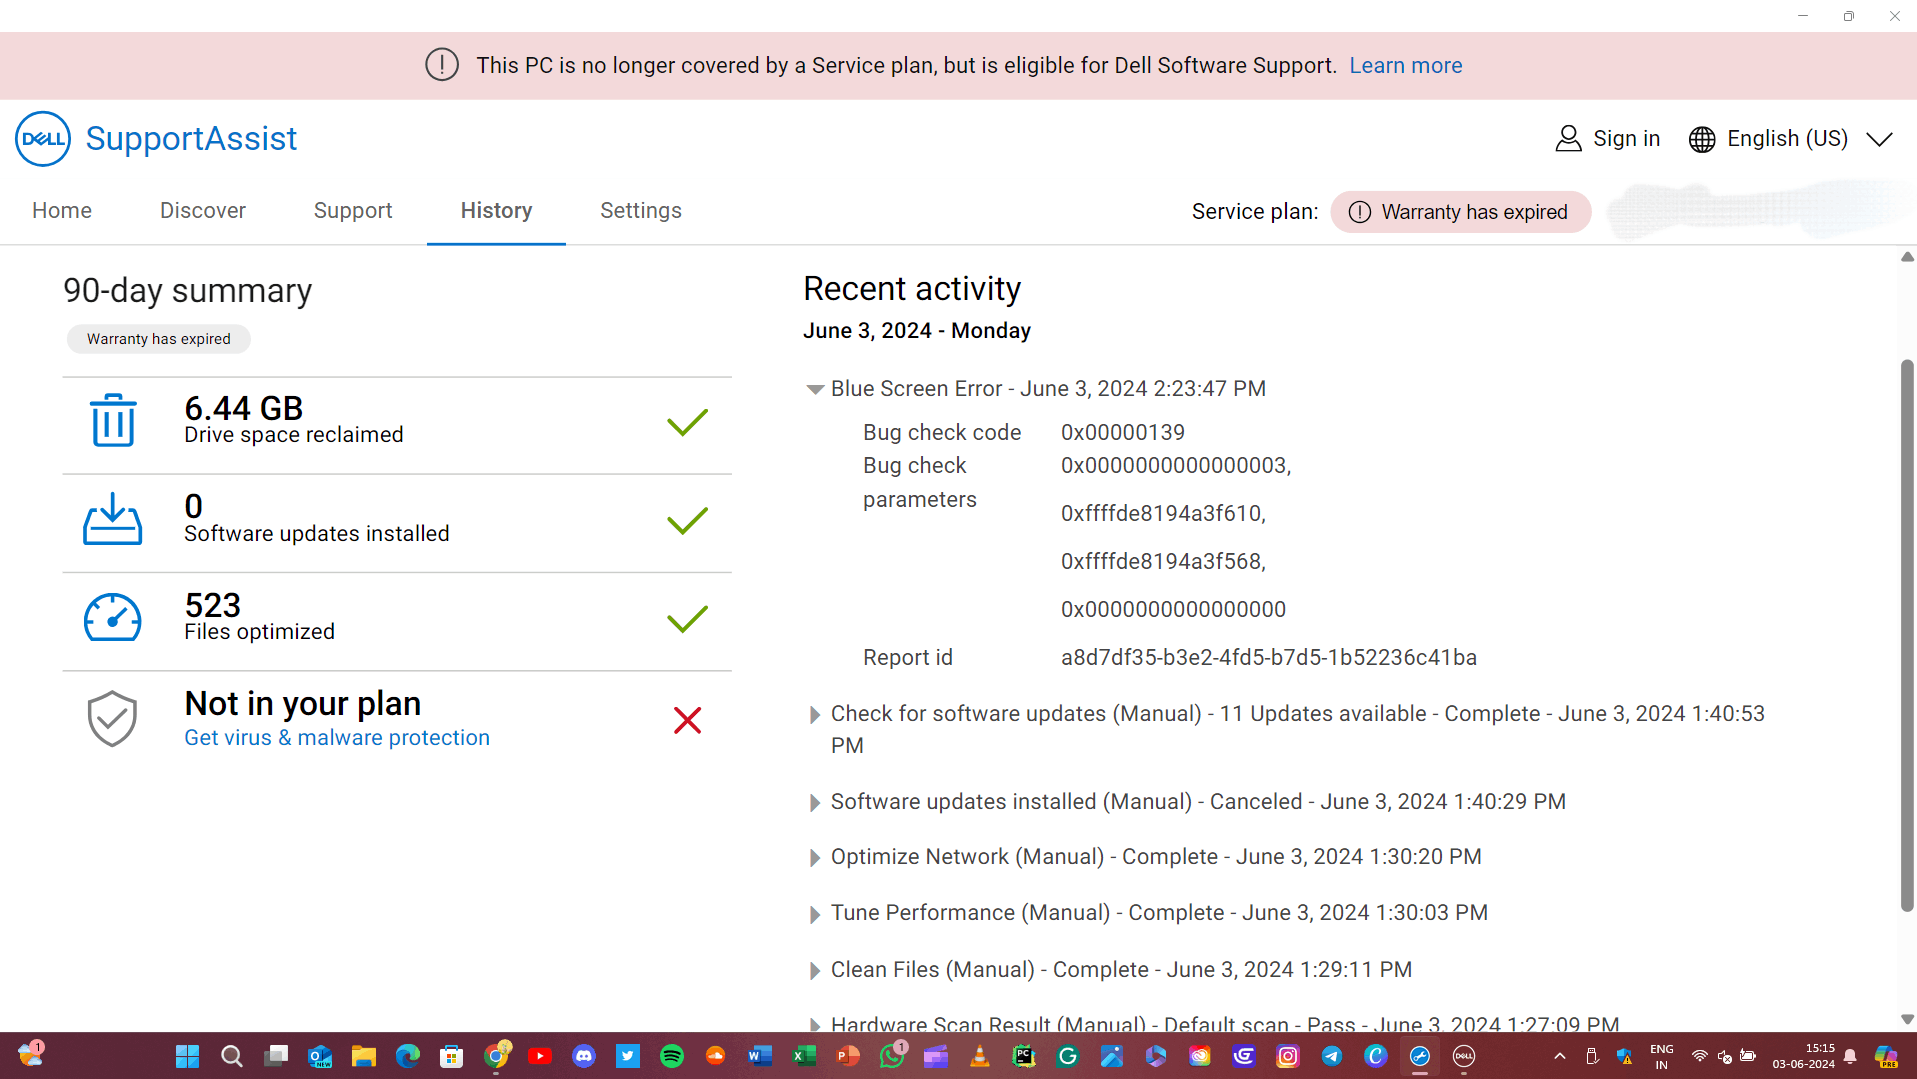
Task: Click the June 3, 2024 - Monday heading
Action: (917, 331)
